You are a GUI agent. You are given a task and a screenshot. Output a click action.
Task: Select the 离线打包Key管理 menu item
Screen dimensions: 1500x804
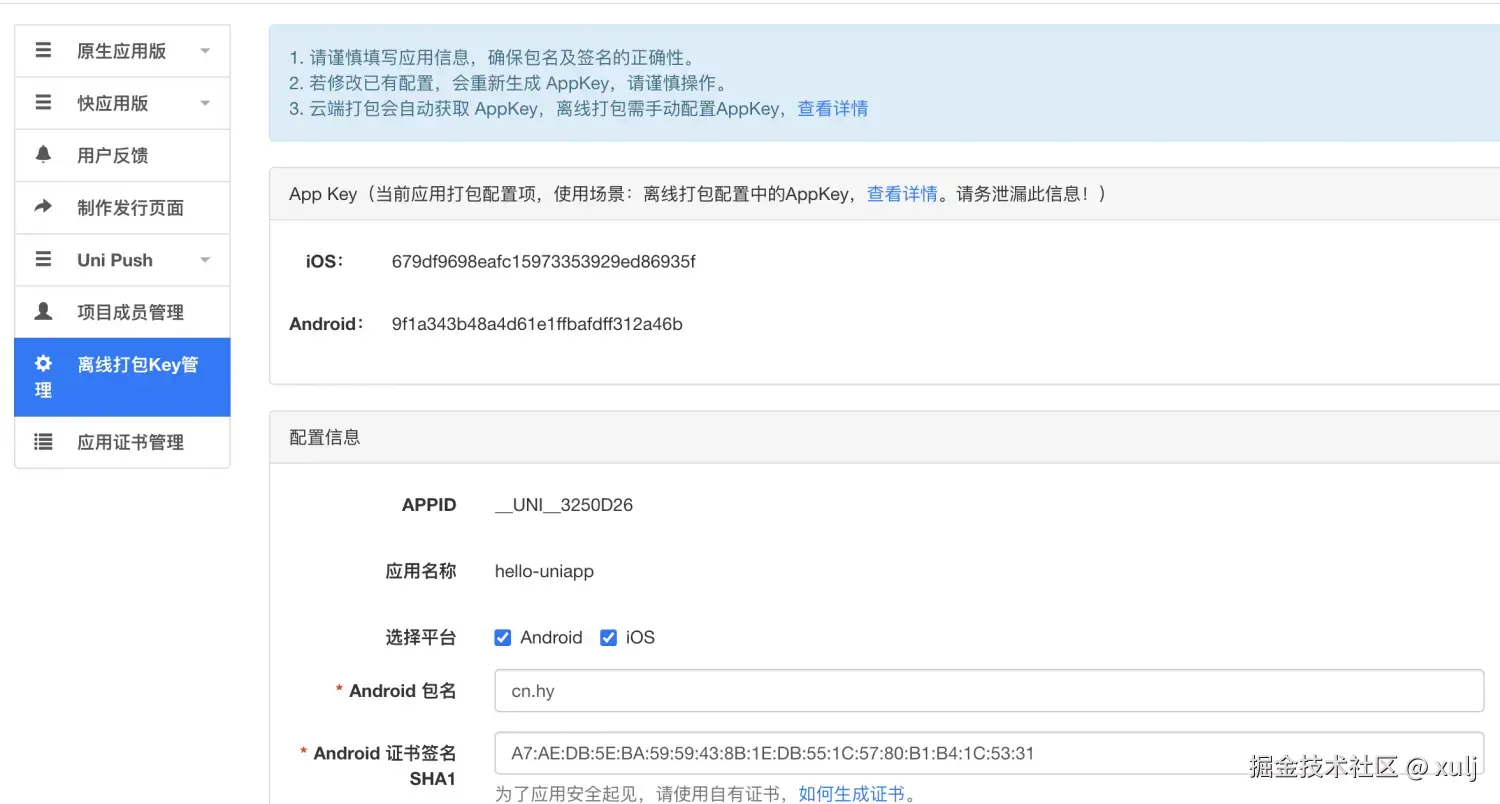click(x=122, y=377)
